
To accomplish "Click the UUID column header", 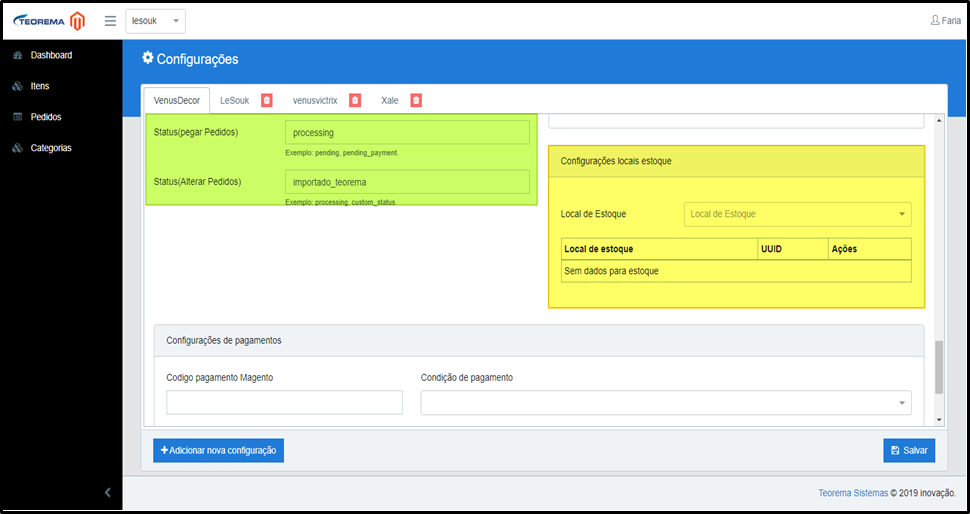I will (x=792, y=249).
